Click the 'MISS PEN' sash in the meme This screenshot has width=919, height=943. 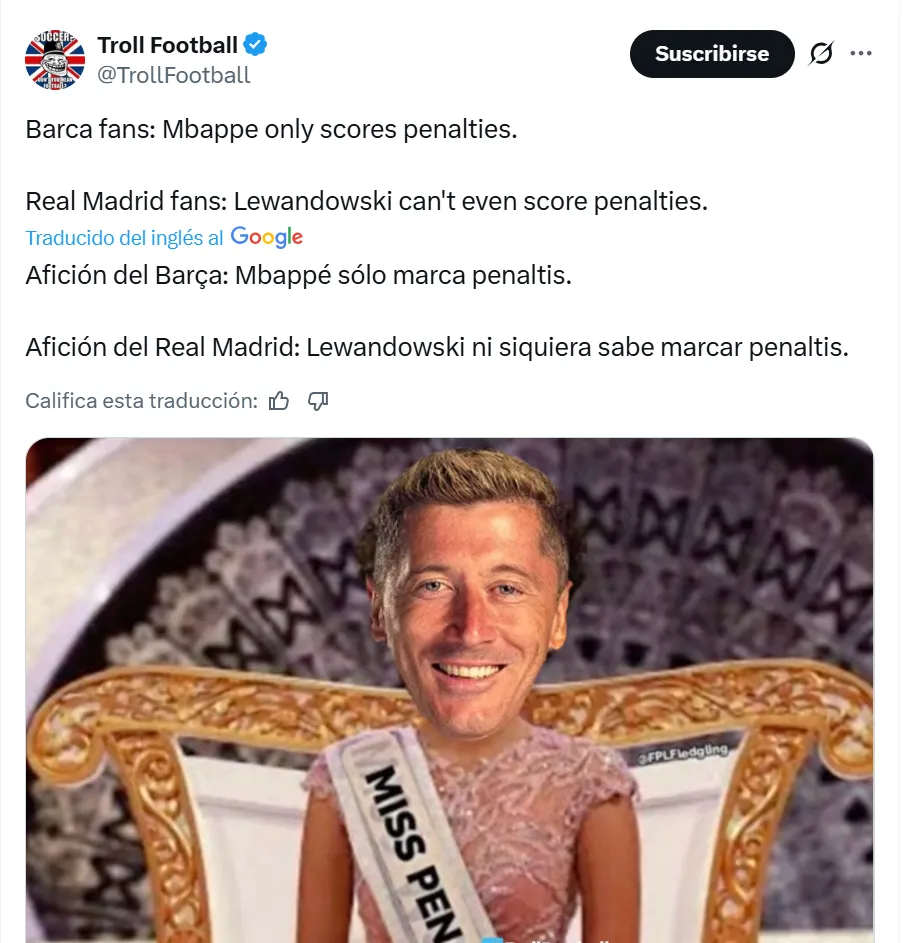pyautogui.click(x=412, y=842)
